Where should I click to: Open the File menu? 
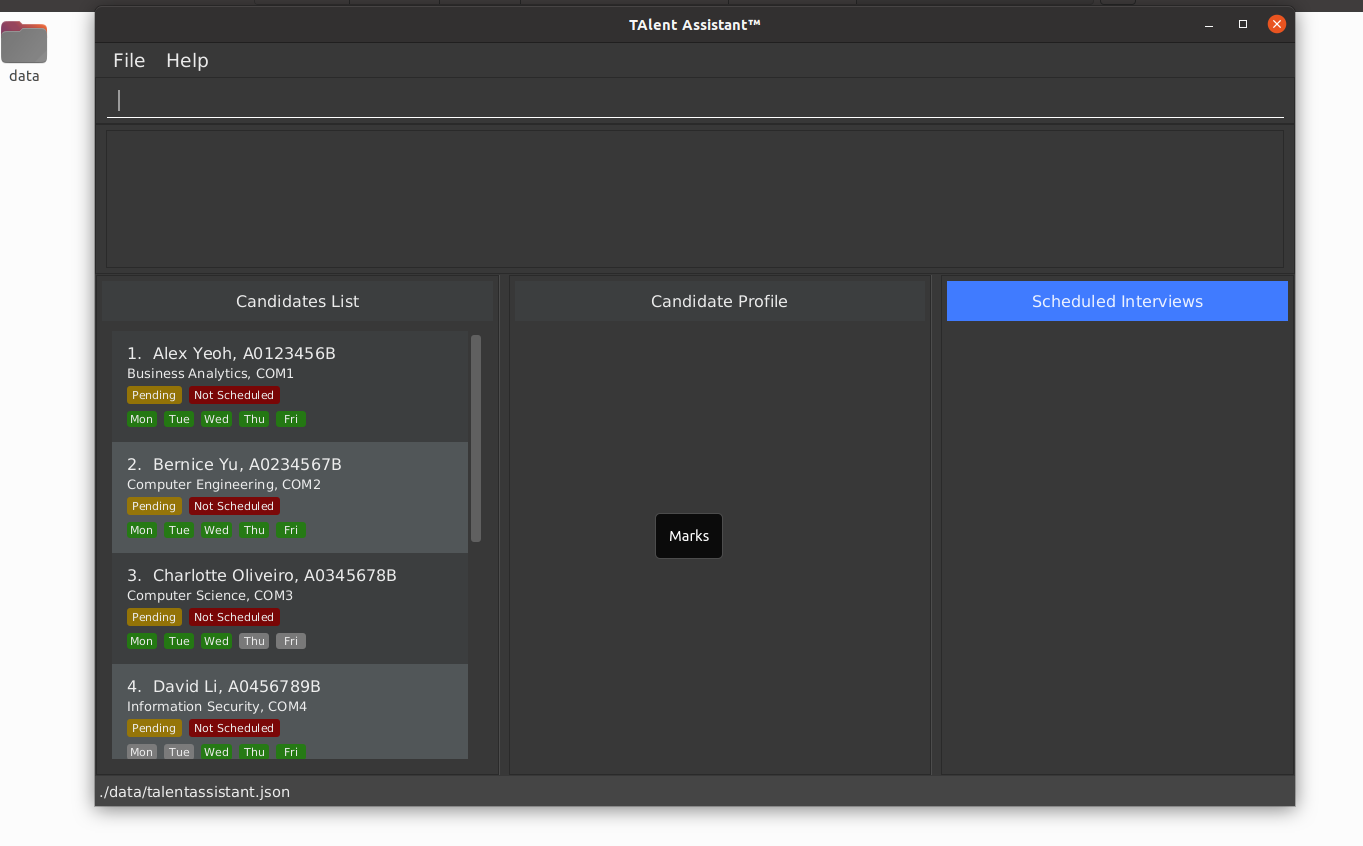[x=129, y=60]
